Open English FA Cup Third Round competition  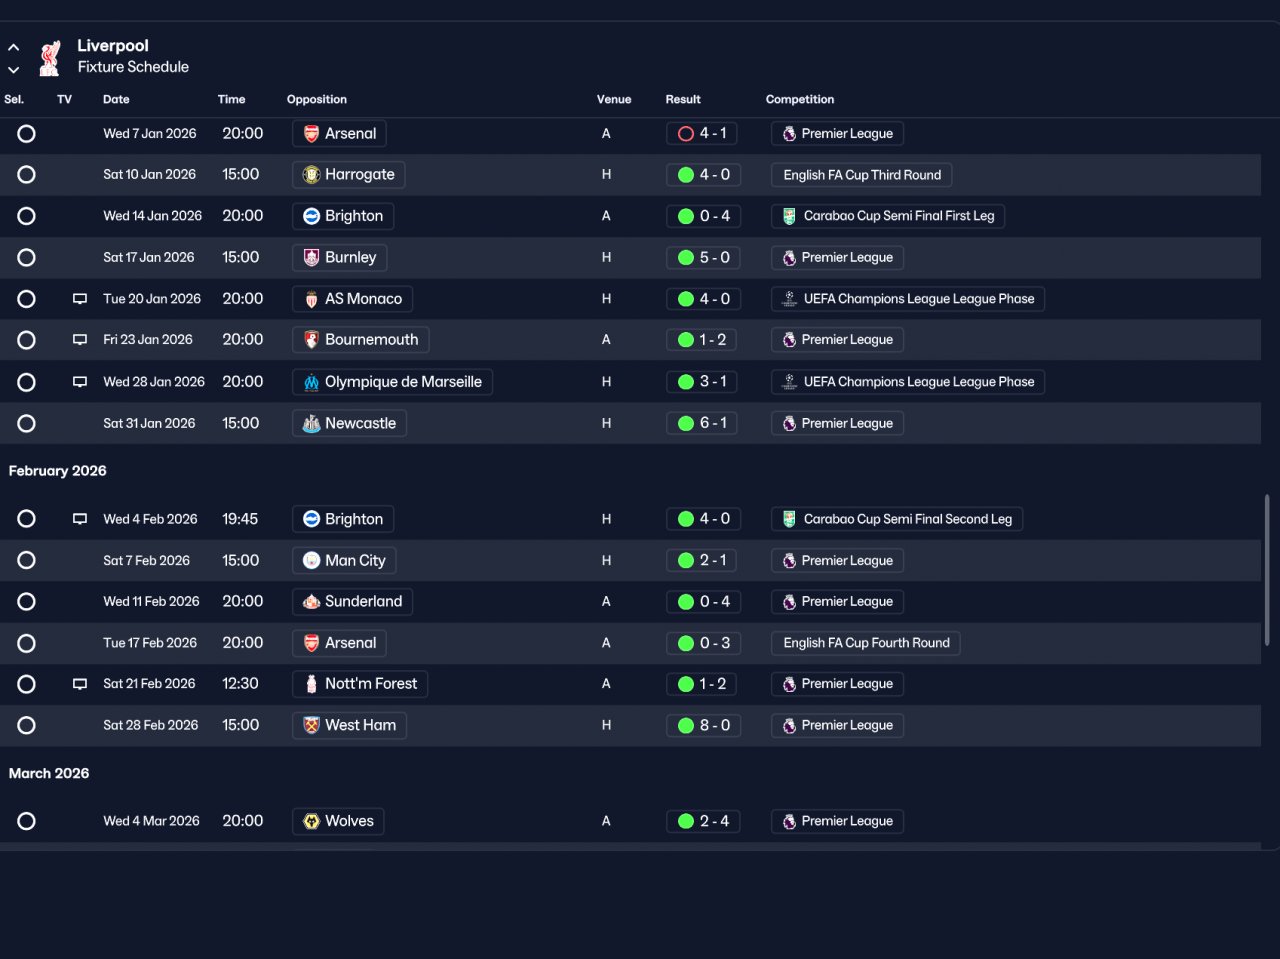pos(861,175)
